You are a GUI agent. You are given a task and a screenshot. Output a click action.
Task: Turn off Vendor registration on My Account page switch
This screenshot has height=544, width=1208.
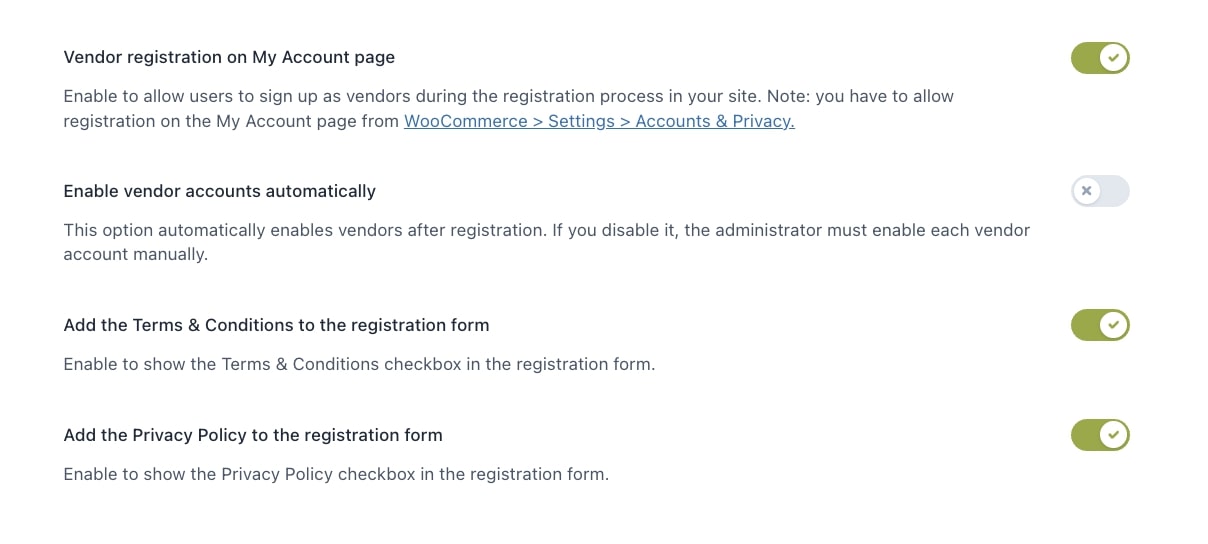click(1100, 58)
